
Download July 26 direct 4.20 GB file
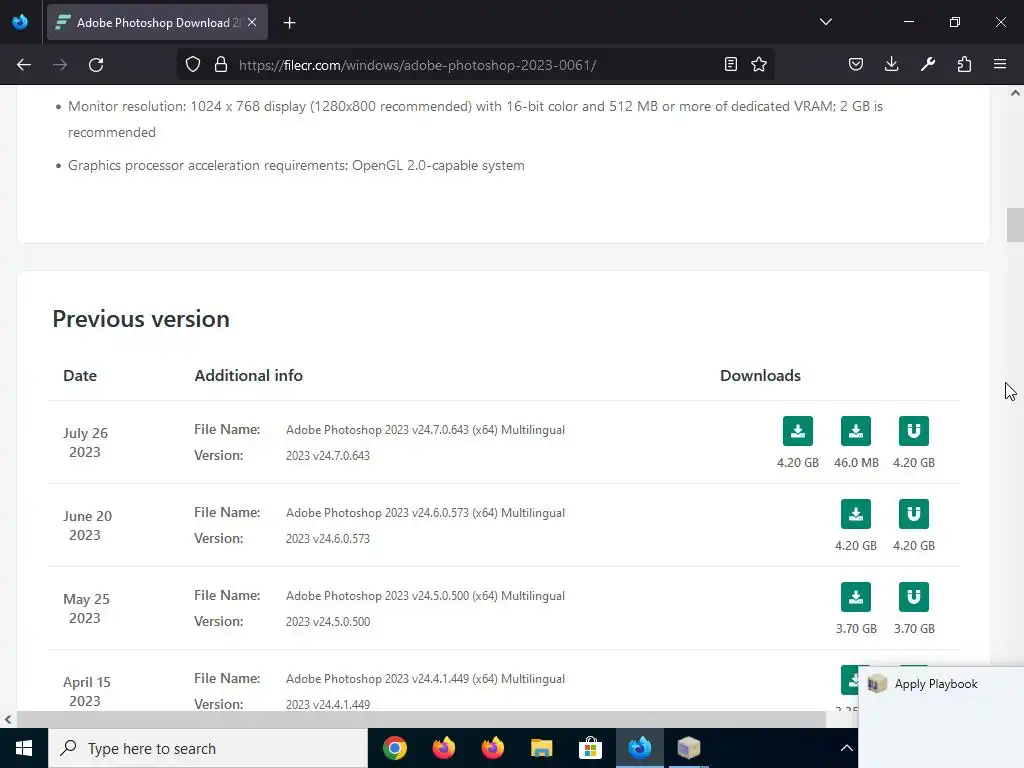click(797, 431)
